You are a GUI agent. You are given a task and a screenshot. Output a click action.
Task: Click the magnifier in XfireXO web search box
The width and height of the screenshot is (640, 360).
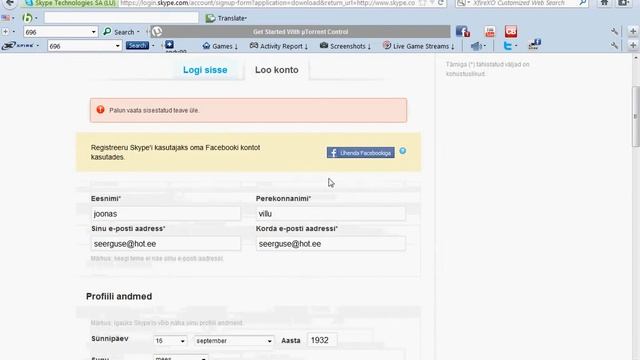click(x=583, y=3)
